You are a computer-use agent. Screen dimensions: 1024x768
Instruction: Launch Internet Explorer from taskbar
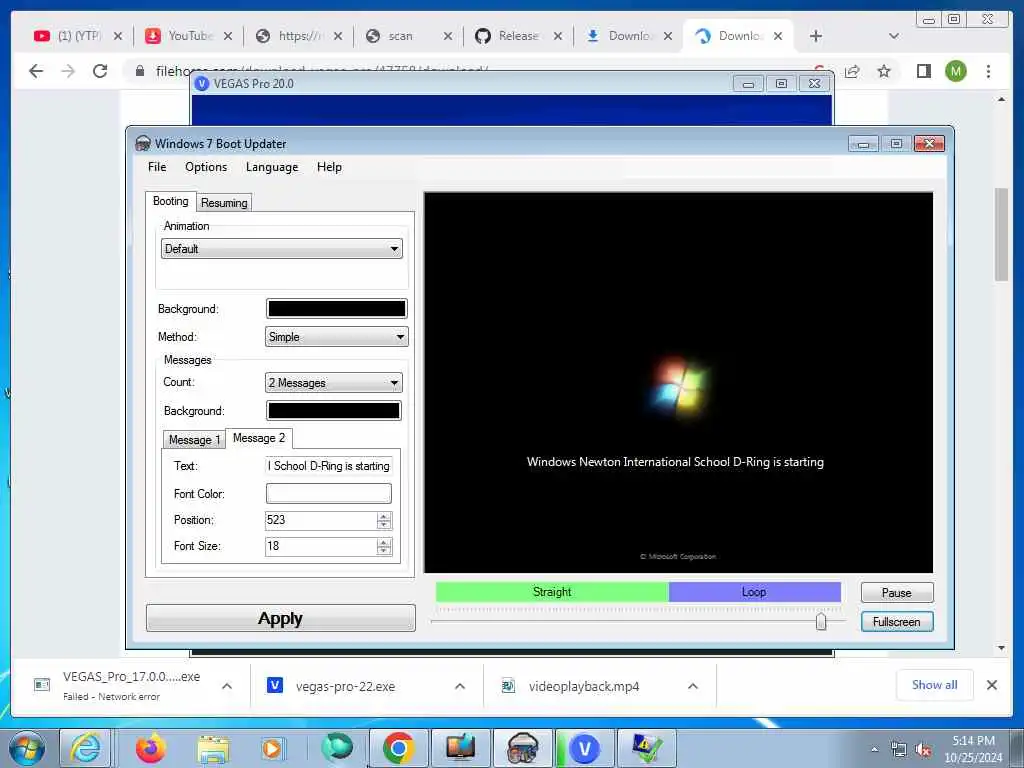coord(86,748)
